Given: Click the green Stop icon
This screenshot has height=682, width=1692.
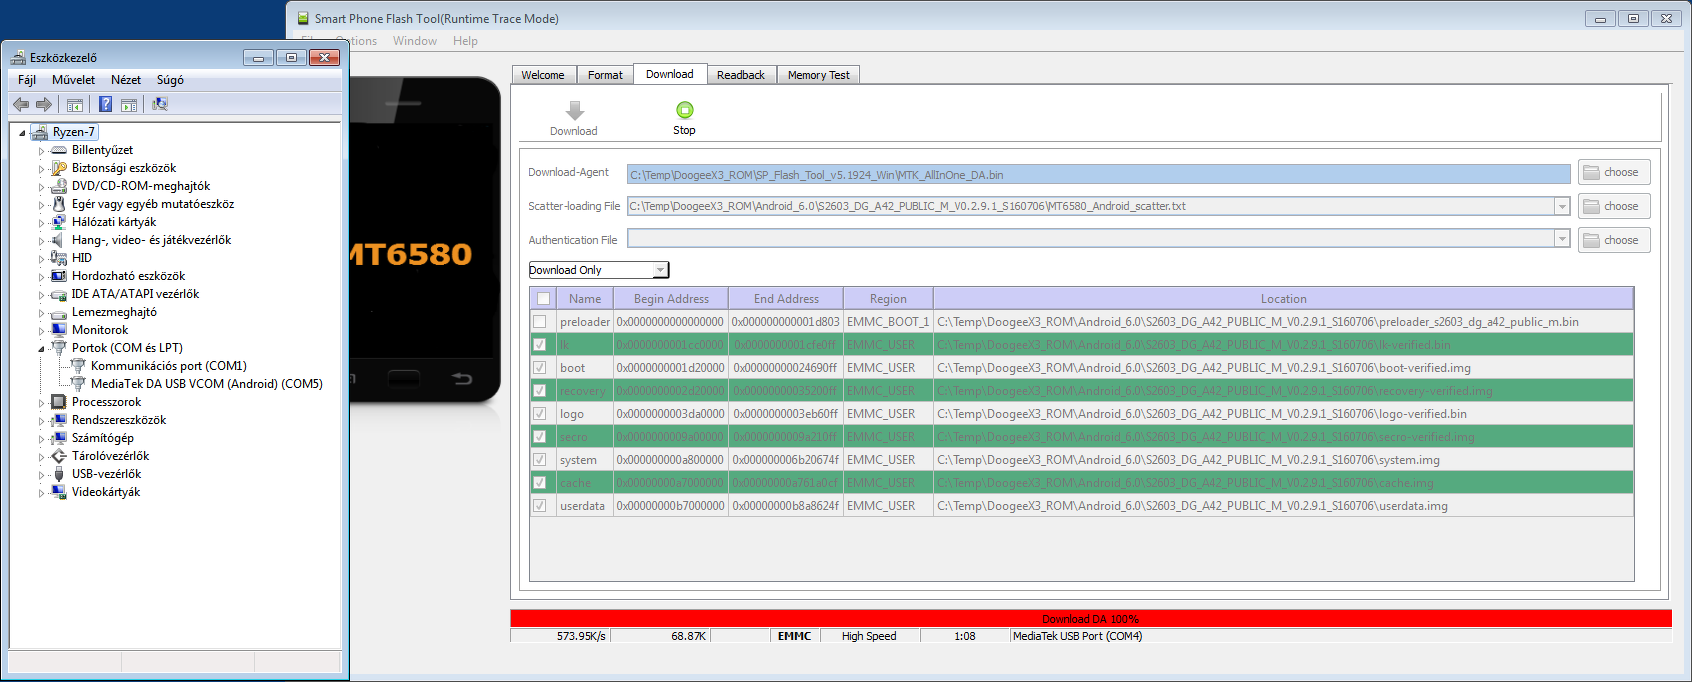Looking at the screenshot, I should [684, 110].
